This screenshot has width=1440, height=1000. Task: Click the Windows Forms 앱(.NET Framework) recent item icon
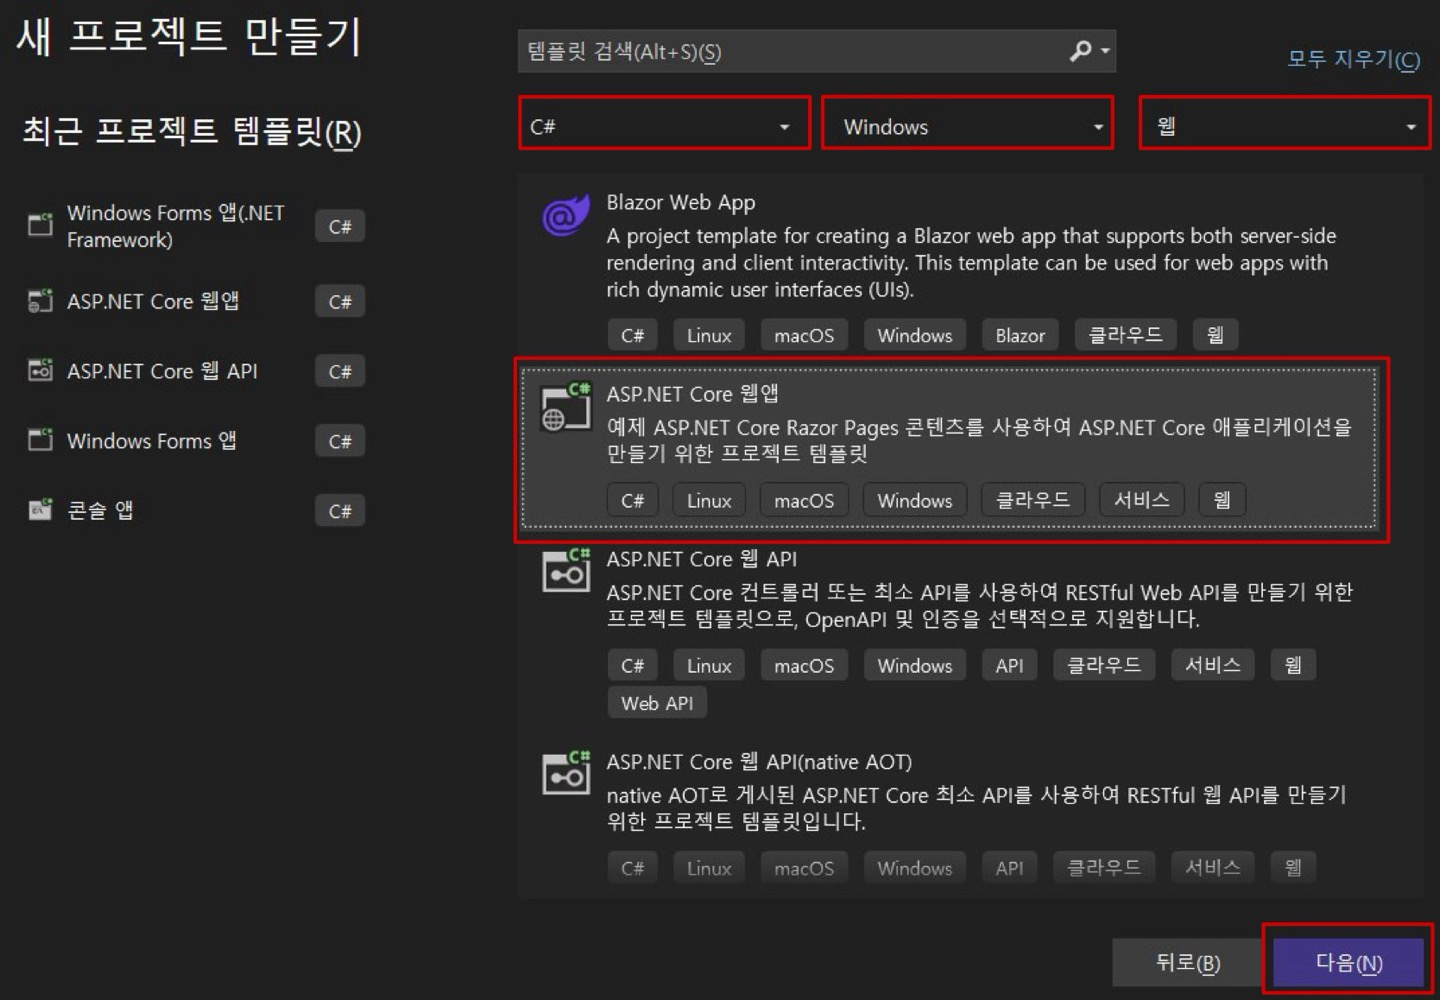(40, 225)
